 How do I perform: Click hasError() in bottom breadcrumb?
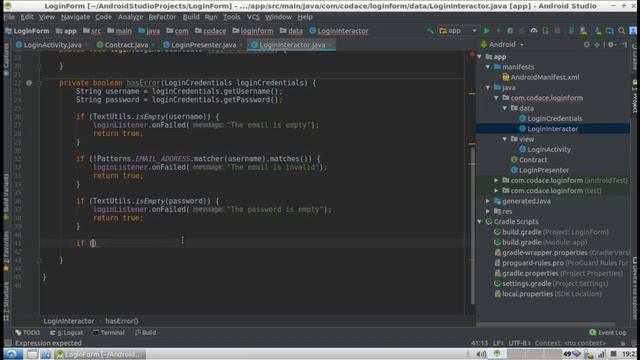(122, 321)
